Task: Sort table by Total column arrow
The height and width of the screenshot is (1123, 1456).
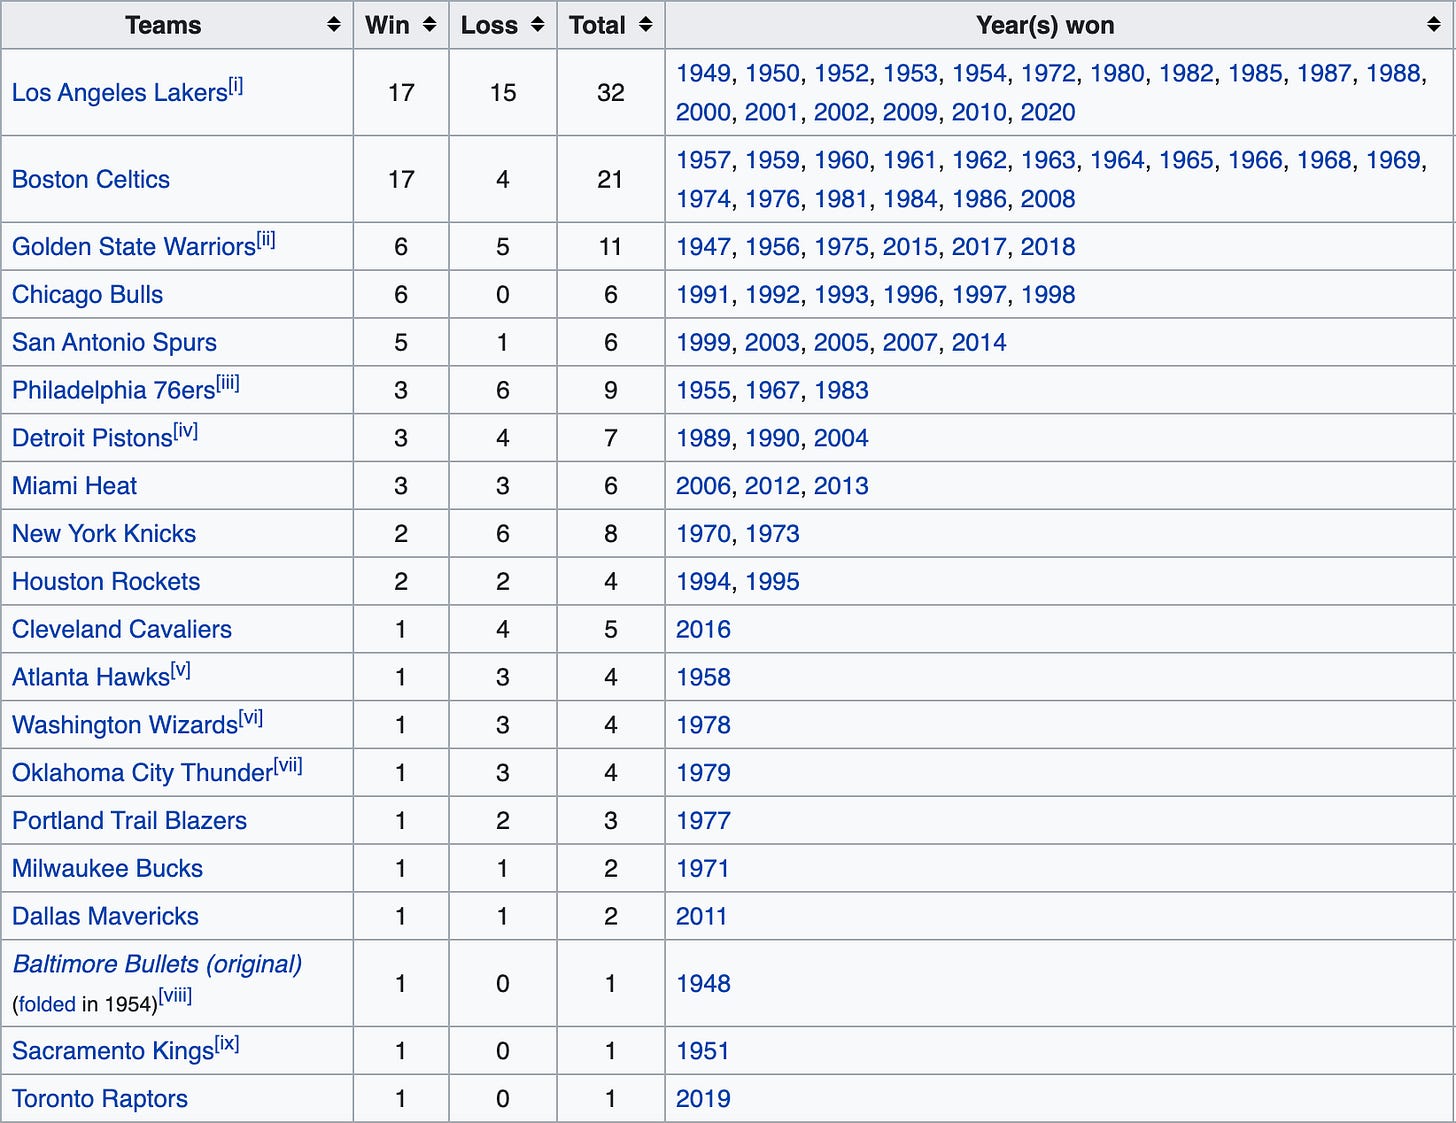Action: (x=646, y=25)
